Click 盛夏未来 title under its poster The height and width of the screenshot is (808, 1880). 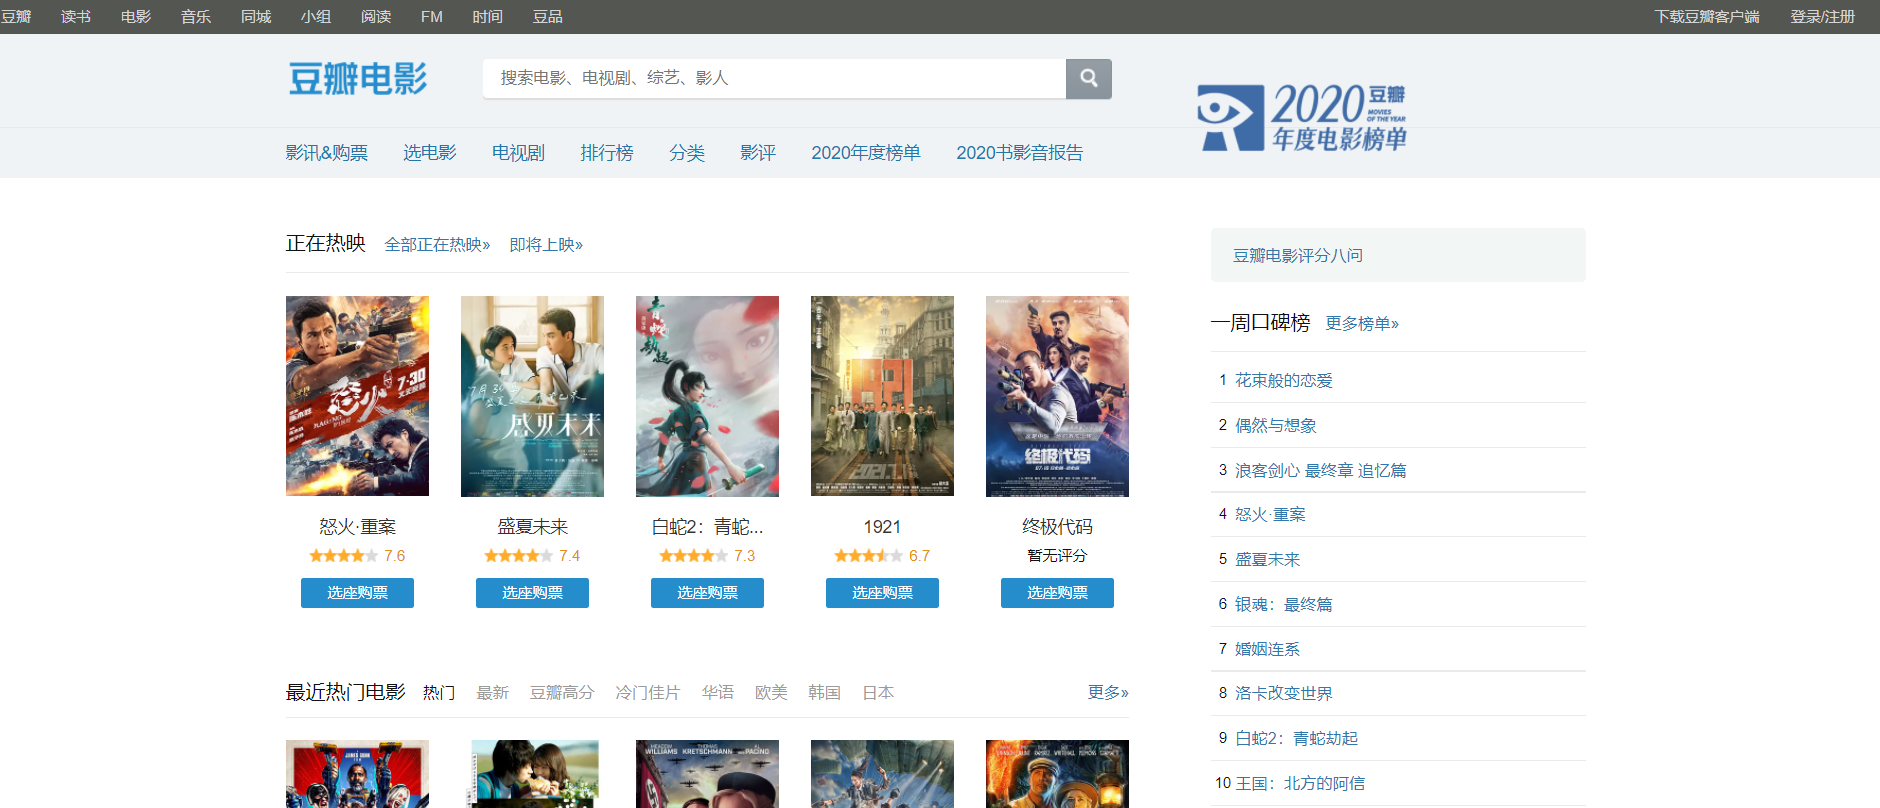[532, 527]
